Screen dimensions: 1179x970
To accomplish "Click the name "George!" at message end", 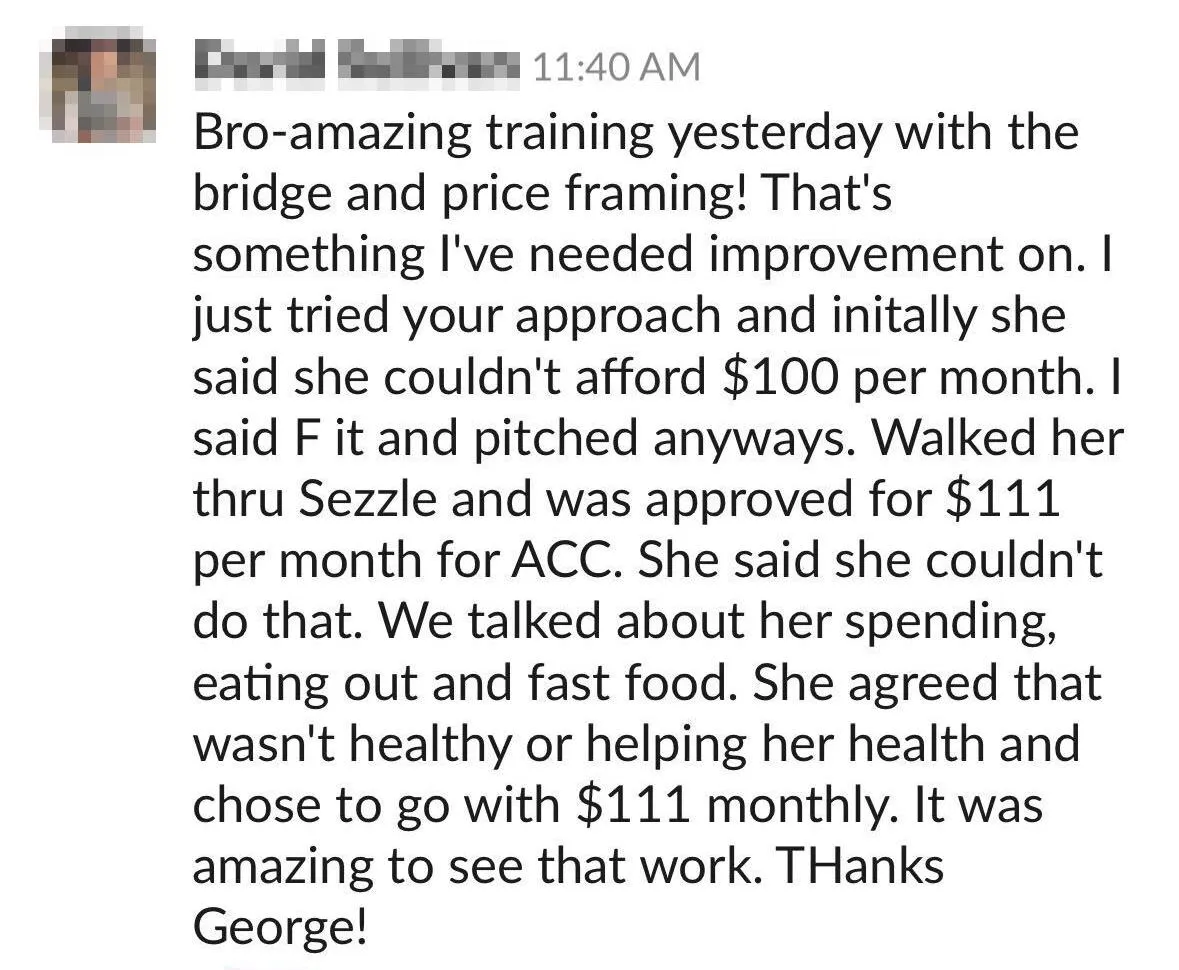I will click(x=281, y=929).
